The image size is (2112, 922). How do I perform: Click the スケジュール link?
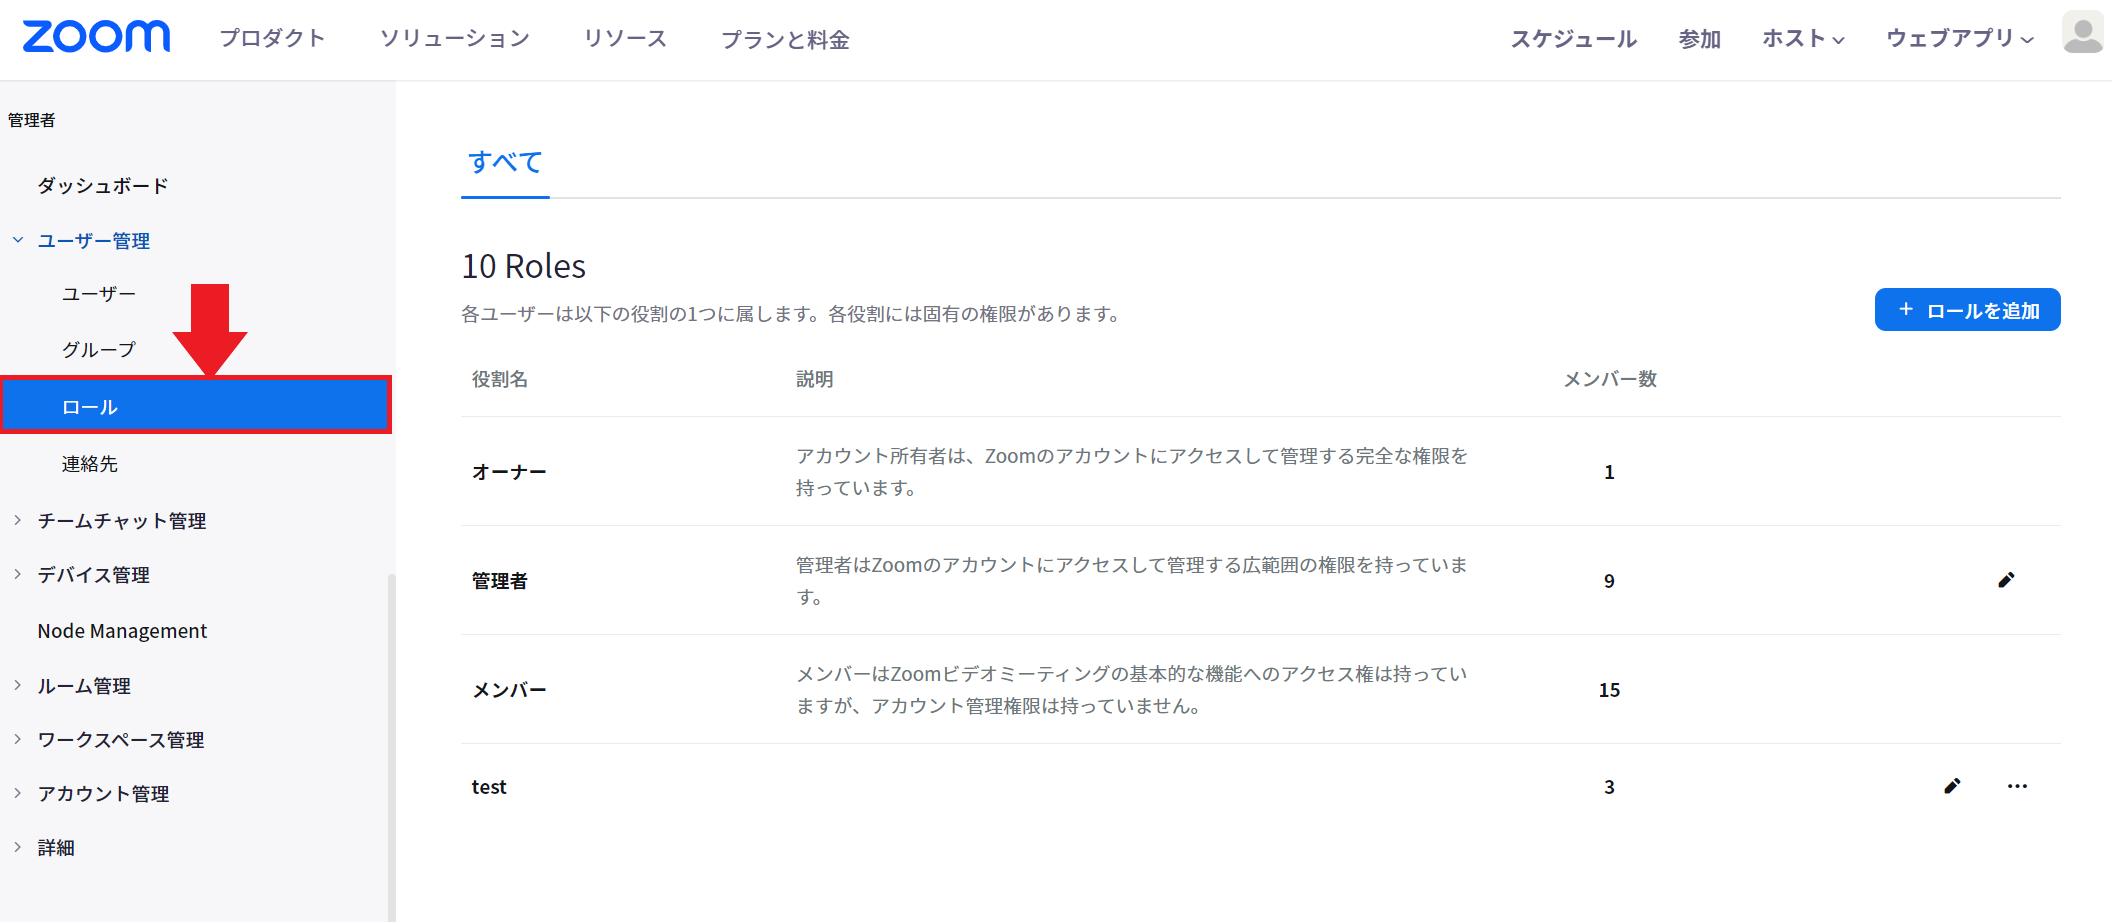pyautogui.click(x=1573, y=38)
